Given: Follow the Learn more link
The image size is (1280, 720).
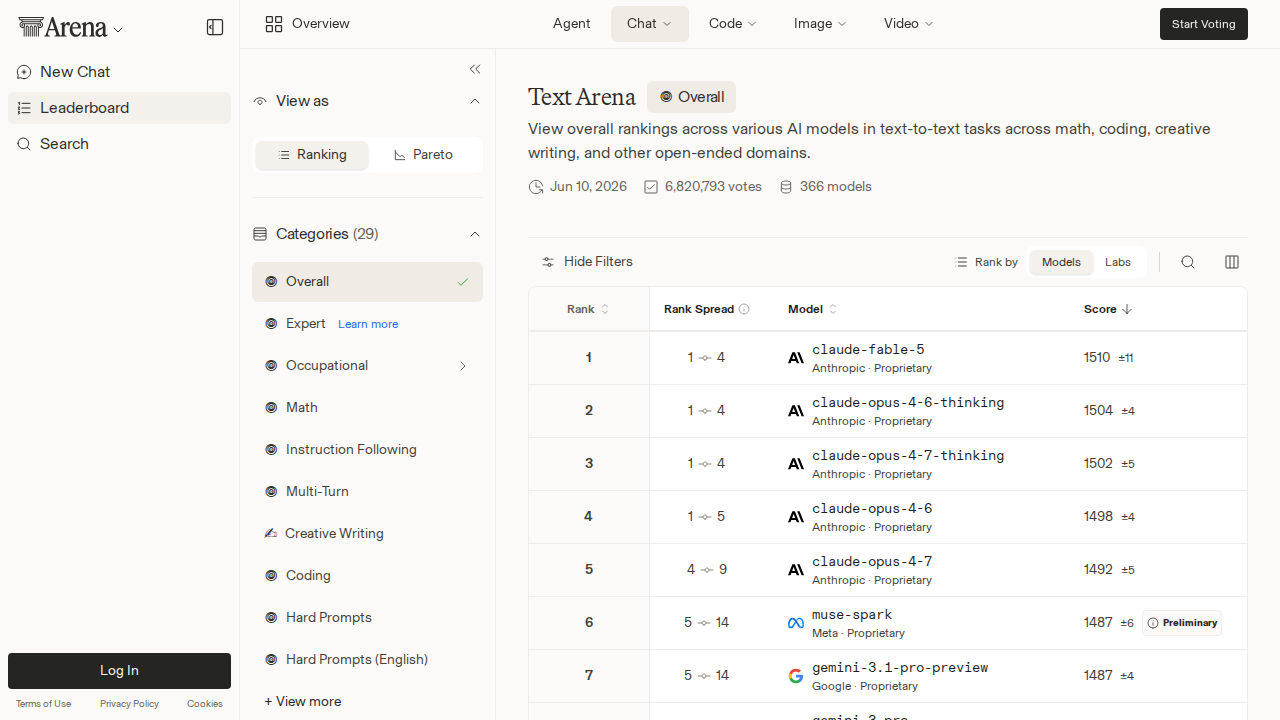Looking at the screenshot, I should tap(368, 324).
